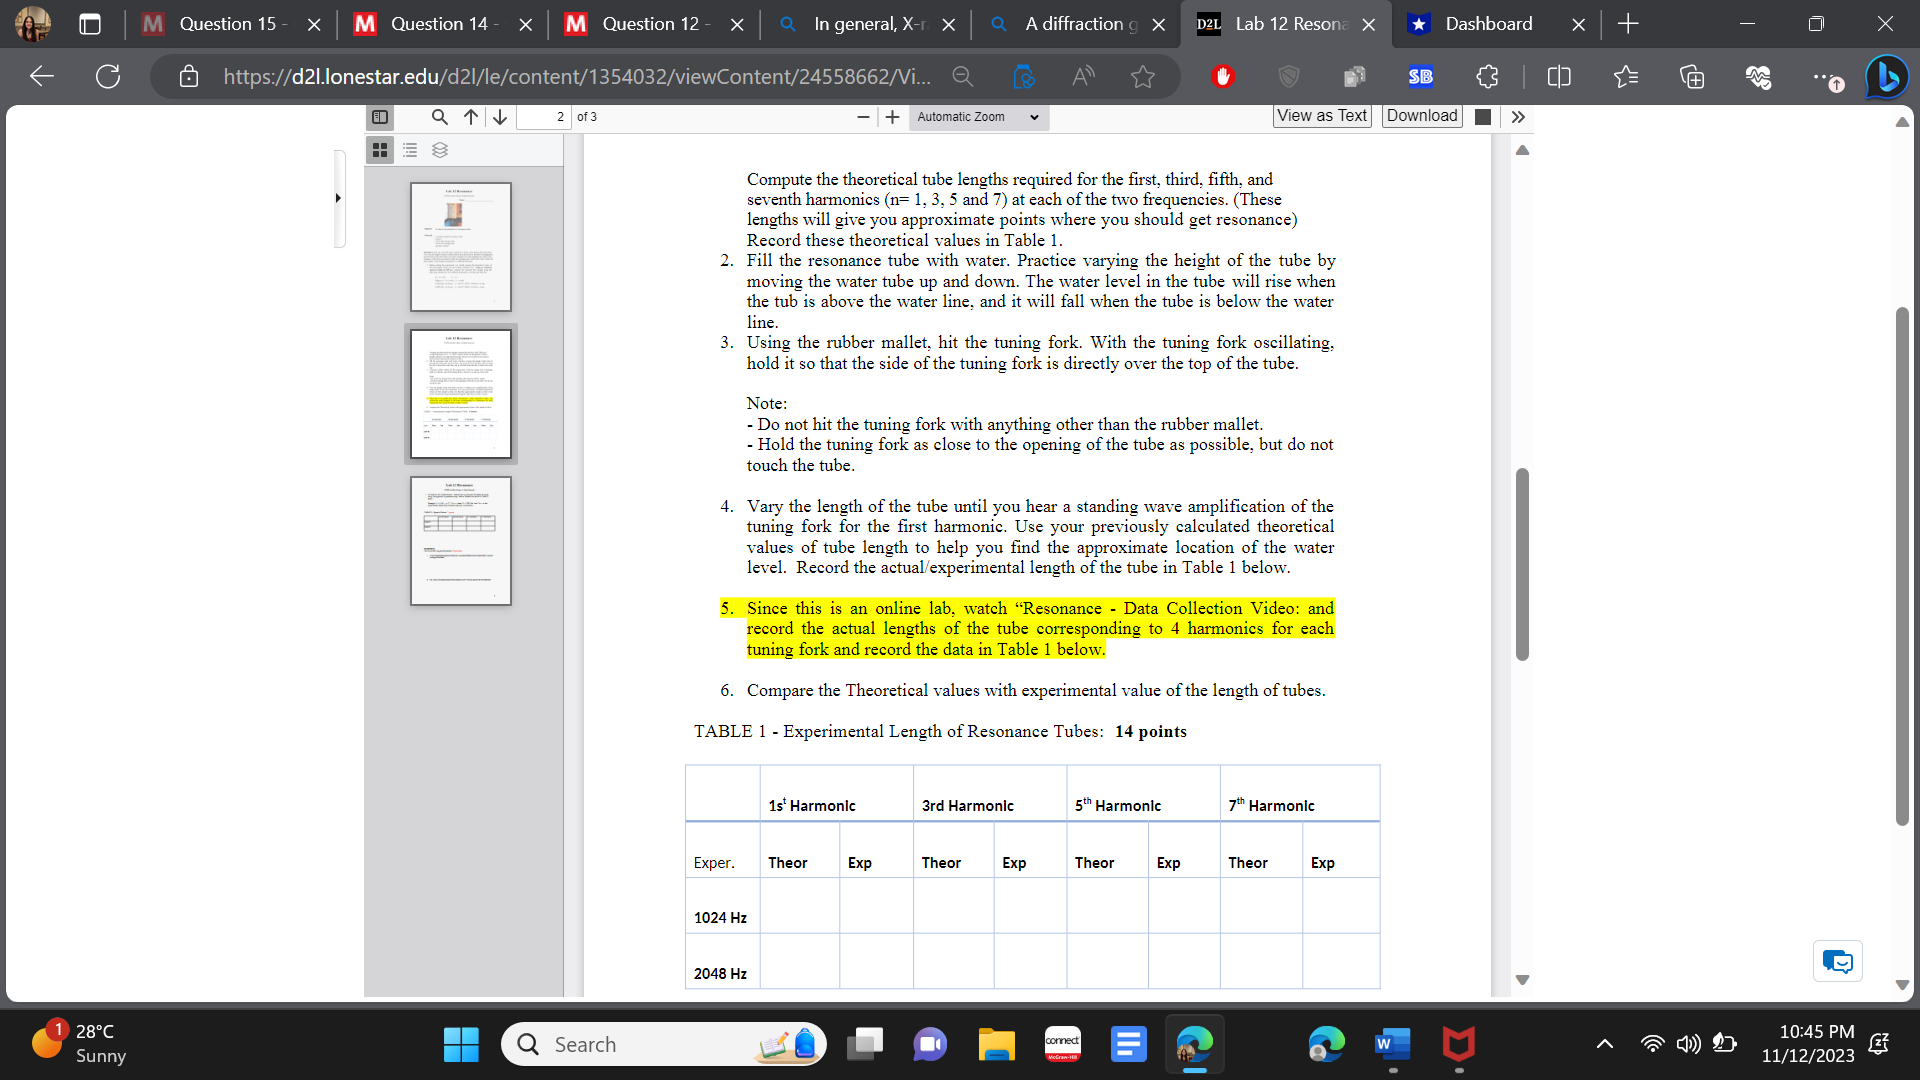This screenshot has width=1920, height=1080.
Task: Switch to the Dashboard tab
Action: (1489, 24)
